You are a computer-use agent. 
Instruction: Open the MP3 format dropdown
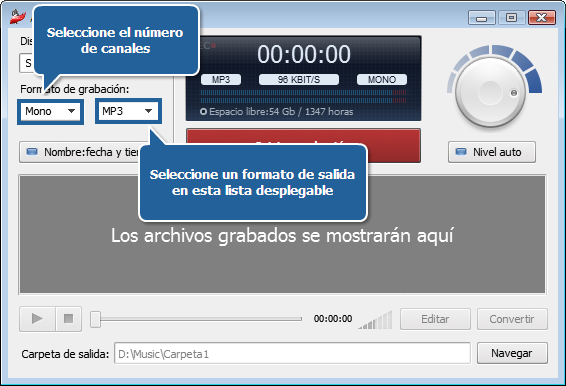(128, 111)
